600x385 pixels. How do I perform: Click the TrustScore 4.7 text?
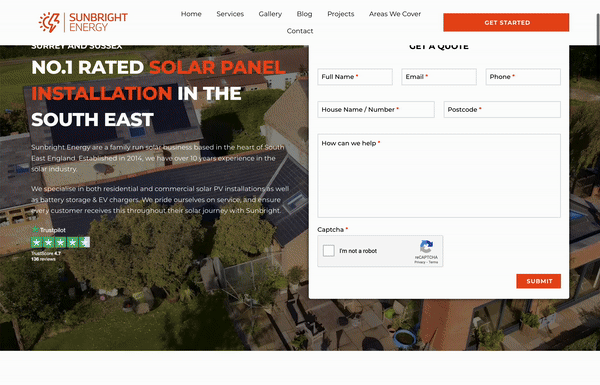click(46, 253)
